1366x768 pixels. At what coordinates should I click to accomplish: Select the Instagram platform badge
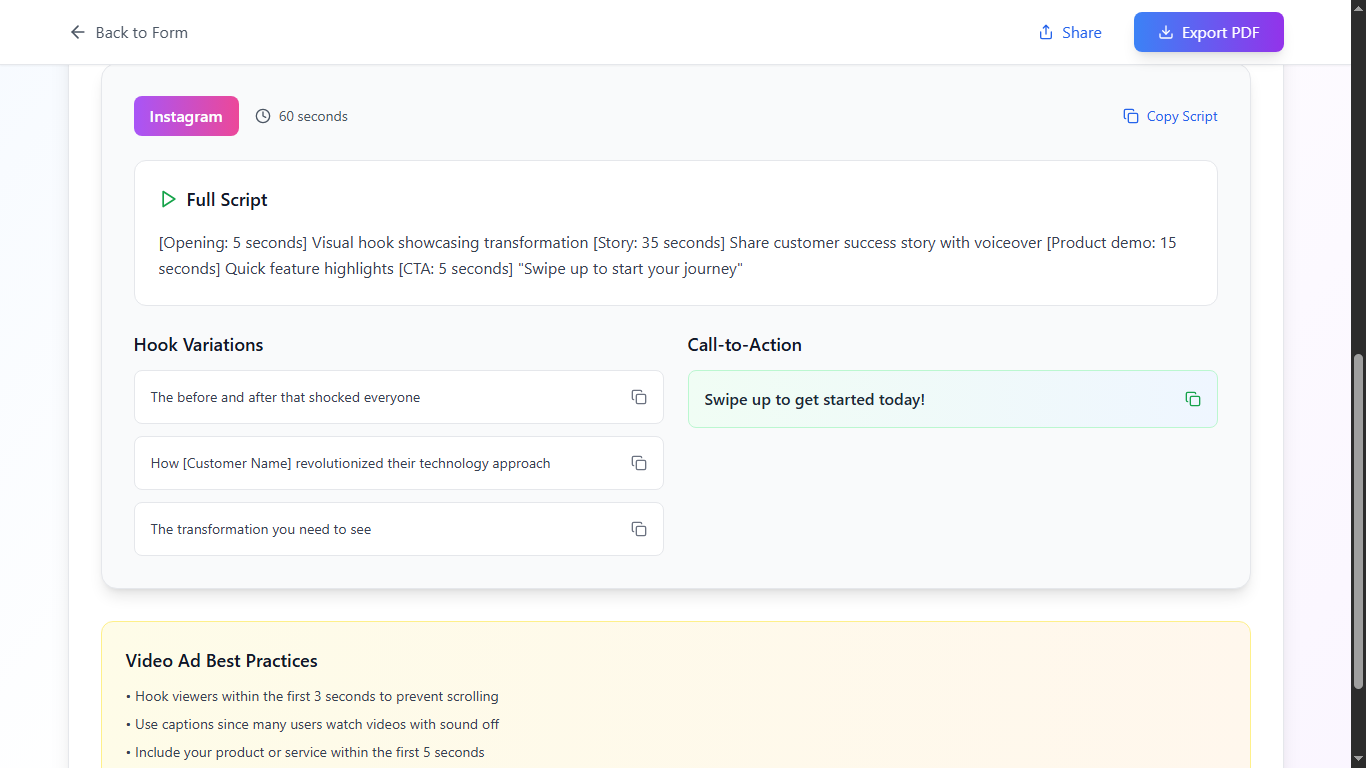(x=186, y=116)
